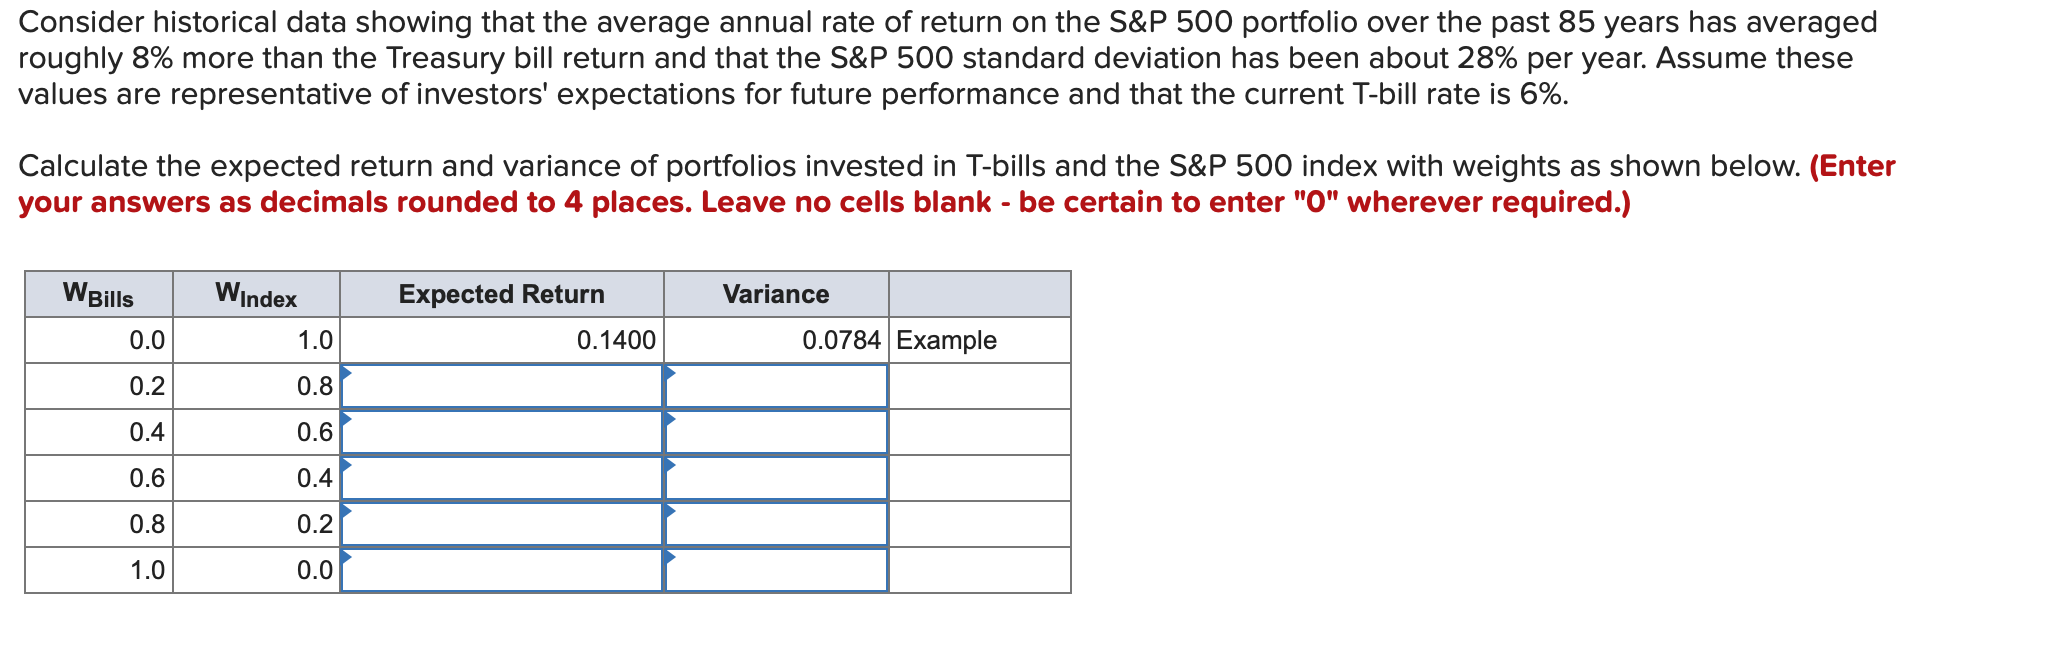Click the WBills column header

99,294
